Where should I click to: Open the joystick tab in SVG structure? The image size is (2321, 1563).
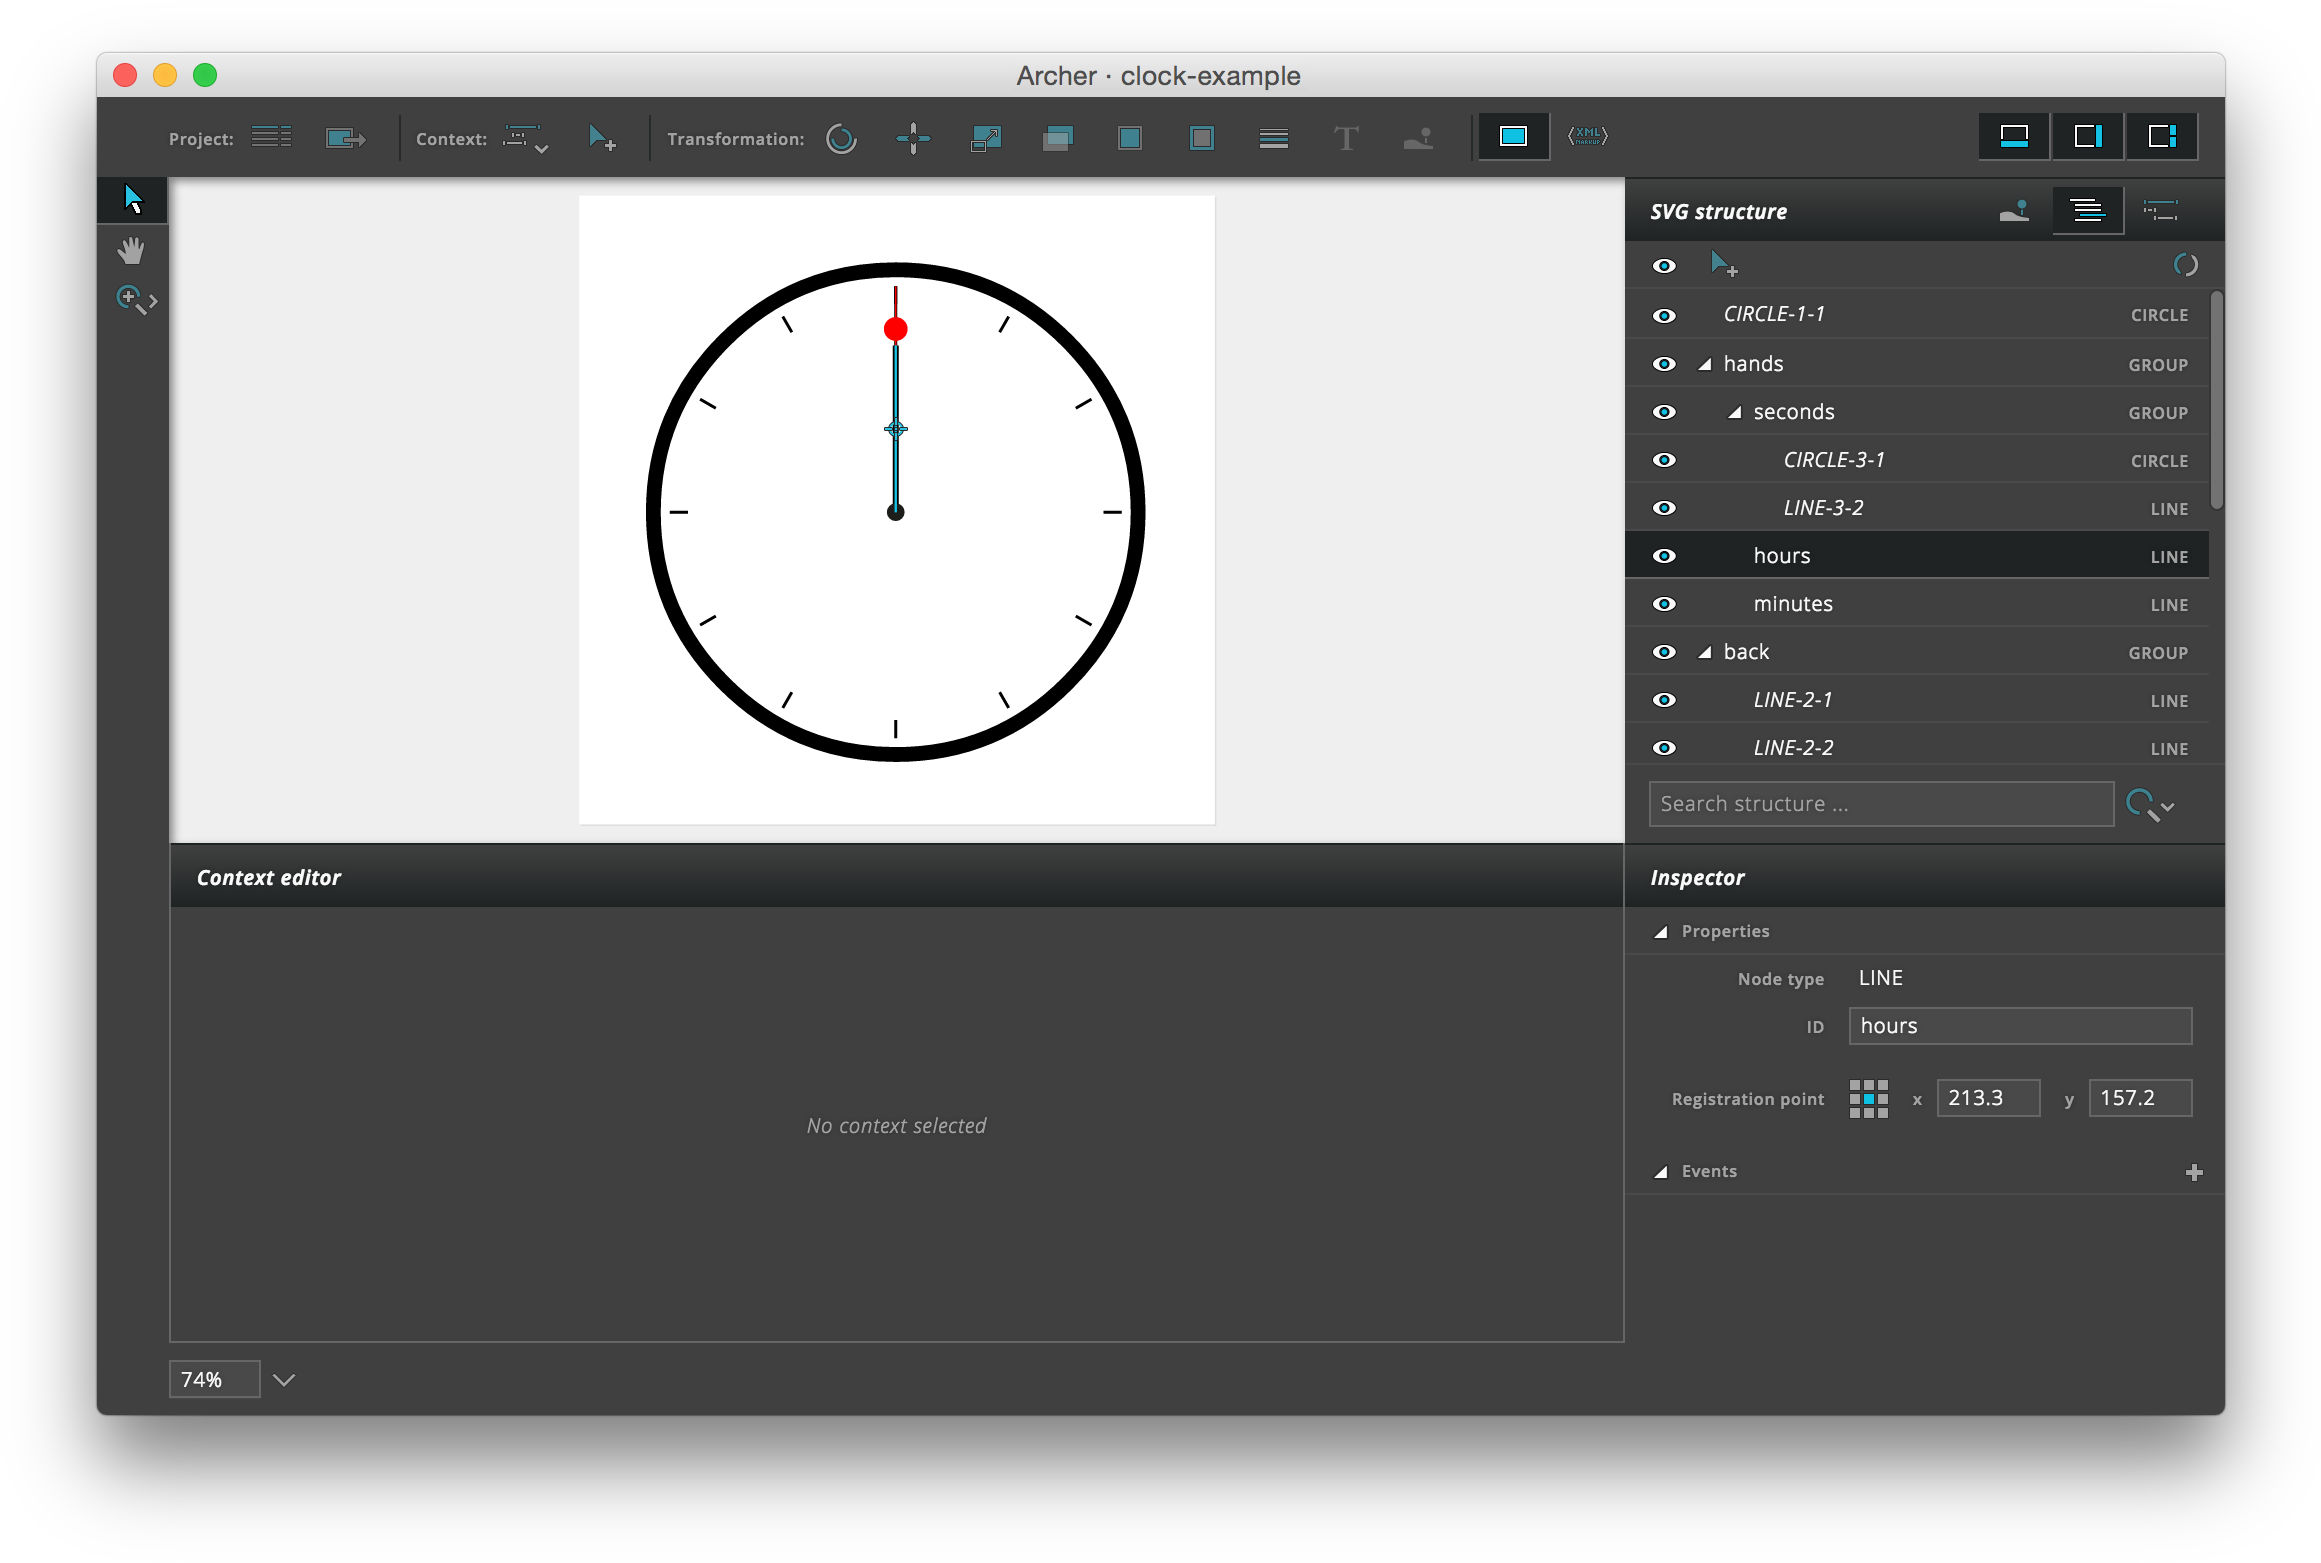coord(2014,211)
